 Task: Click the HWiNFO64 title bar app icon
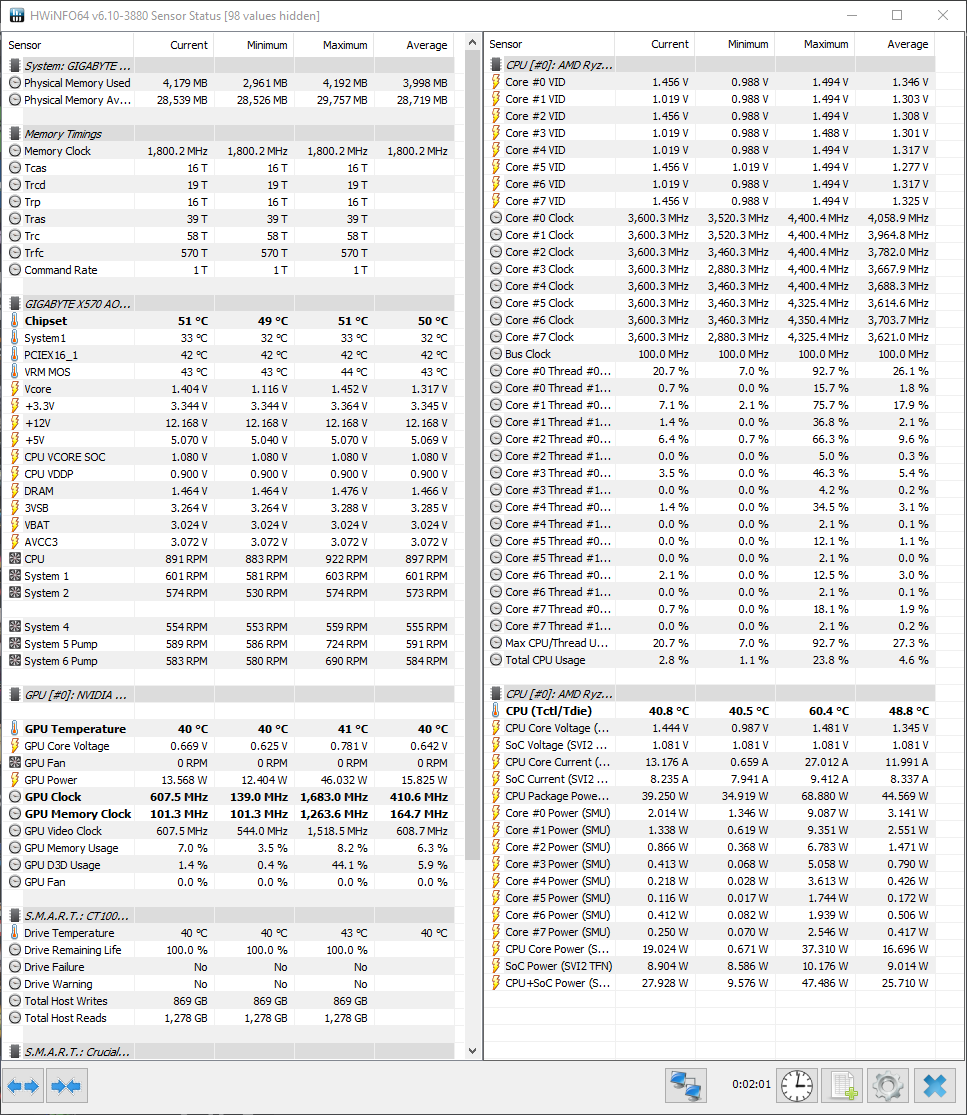tap(16, 15)
